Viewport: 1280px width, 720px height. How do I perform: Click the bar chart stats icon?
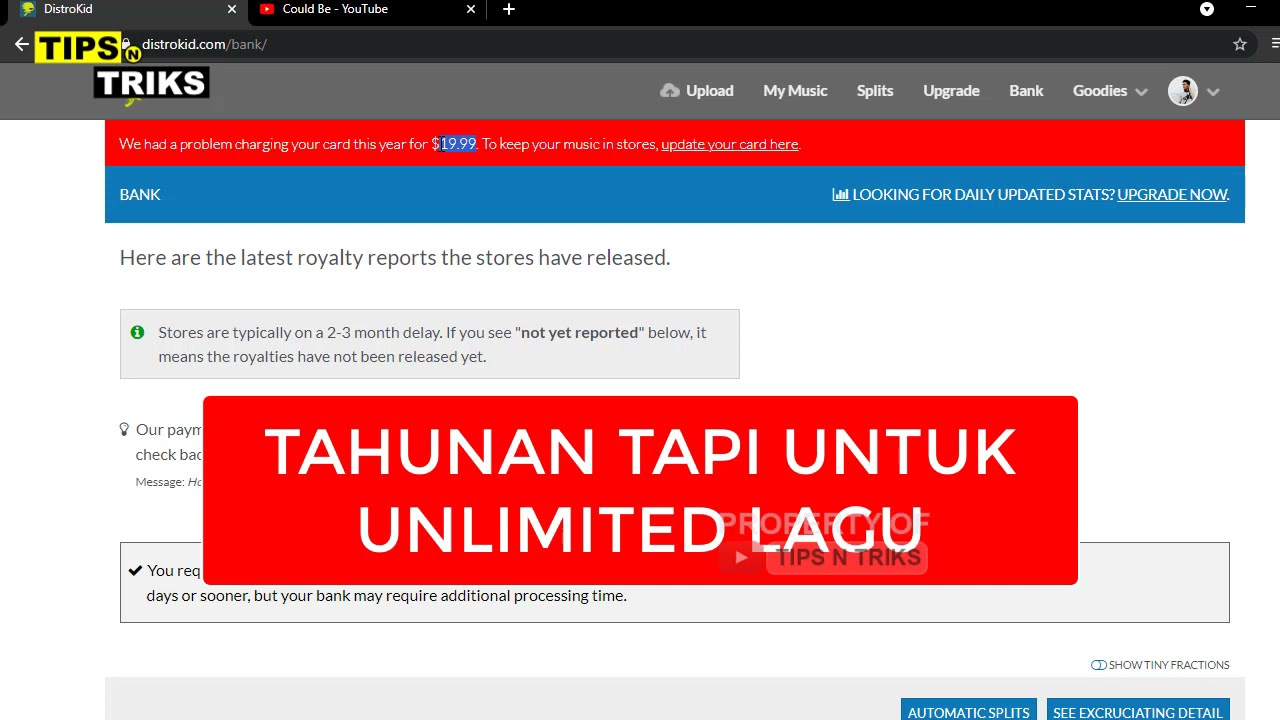[x=840, y=195]
